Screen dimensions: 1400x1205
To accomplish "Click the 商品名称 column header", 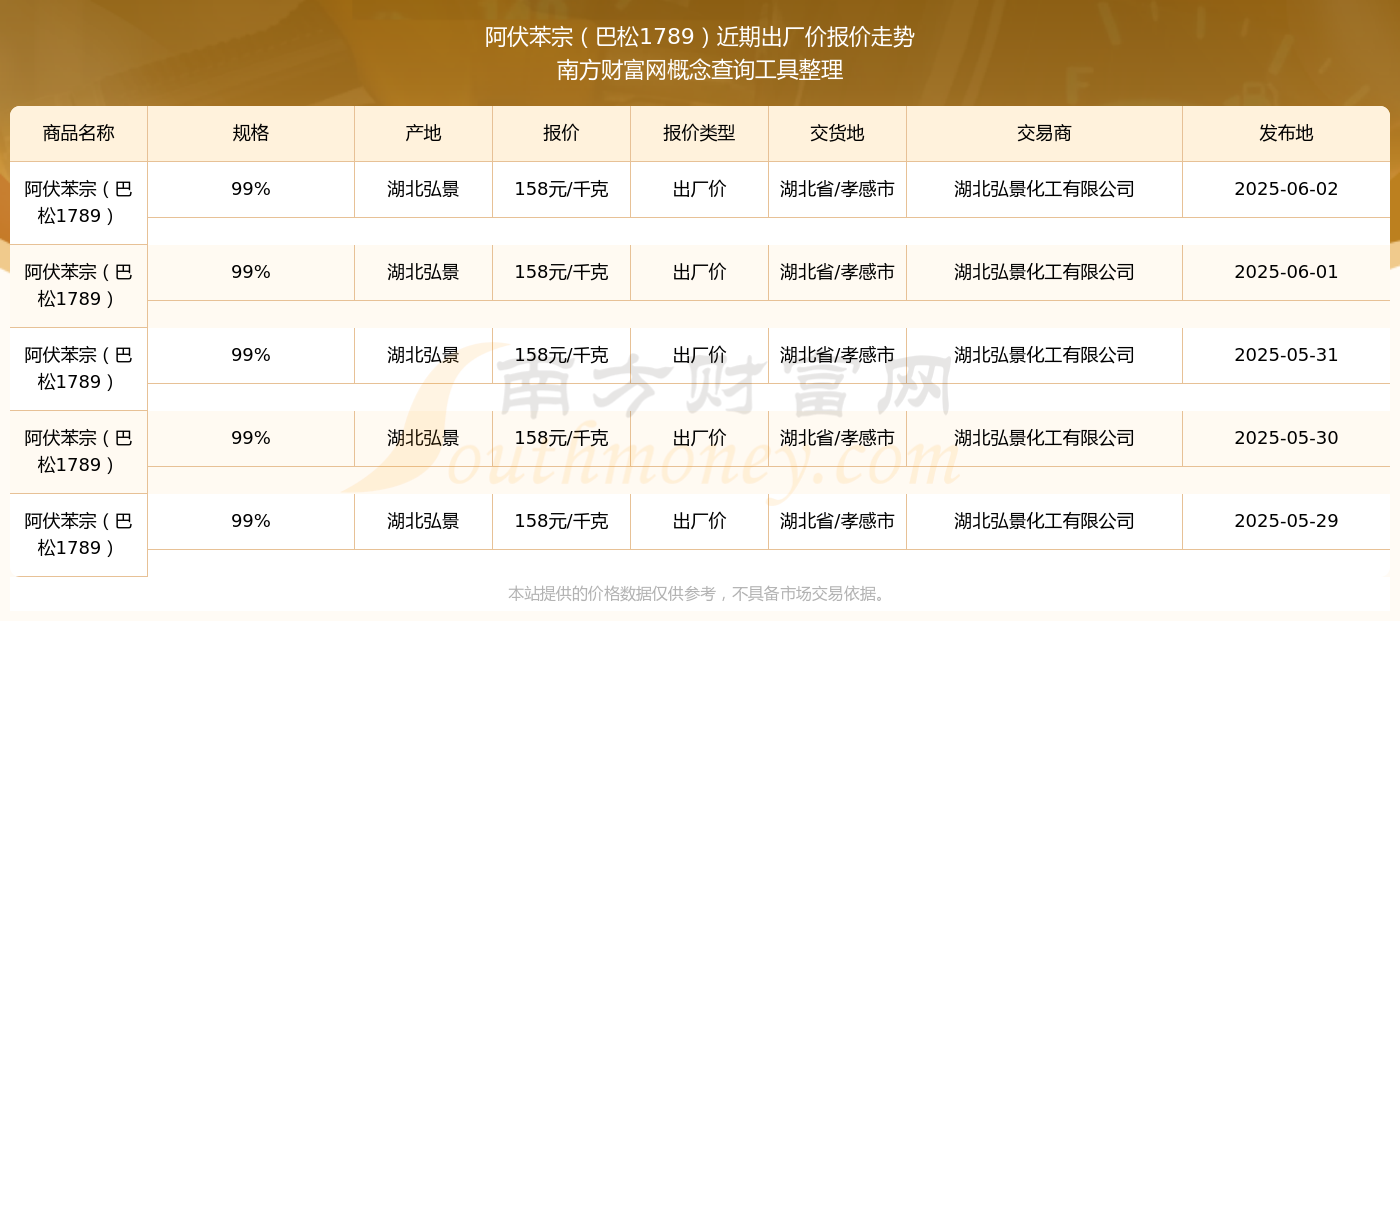I will (x=79, y=133).
